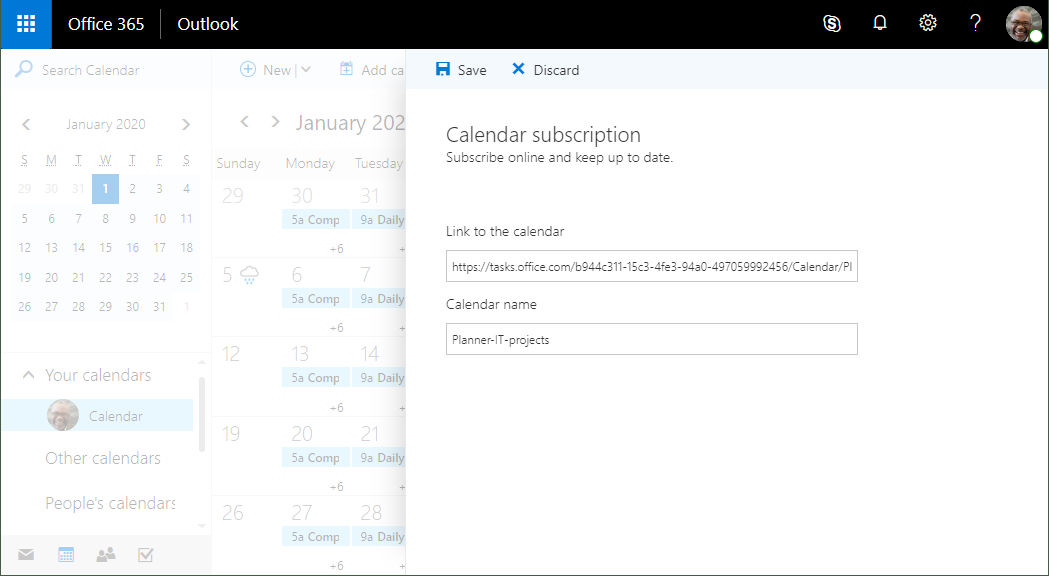Go to next month in mini calendar
The width and height of the screenshot is (1049, 576).
(x=186, y=125)
